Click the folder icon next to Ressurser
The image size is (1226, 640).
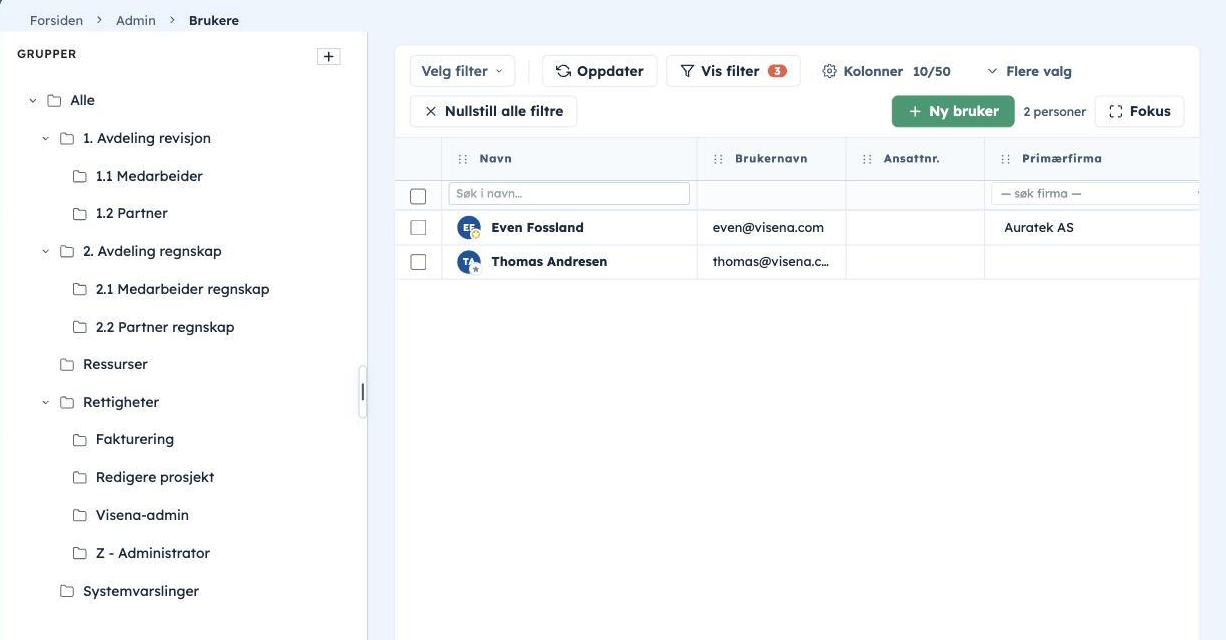click(67, 364)
